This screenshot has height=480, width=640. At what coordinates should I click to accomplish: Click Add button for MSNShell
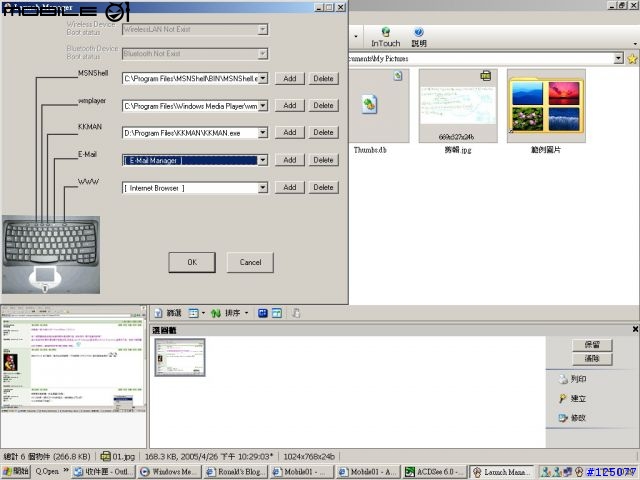[x=290, y=78]
